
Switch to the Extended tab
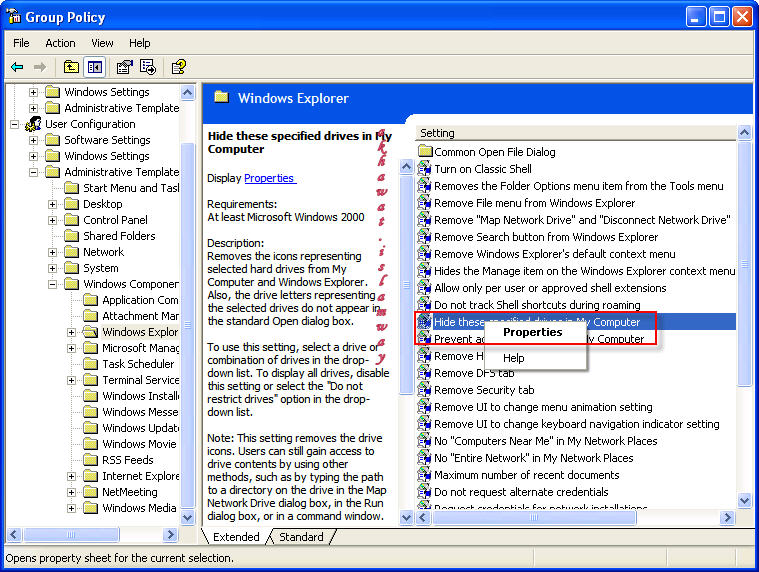236,537
